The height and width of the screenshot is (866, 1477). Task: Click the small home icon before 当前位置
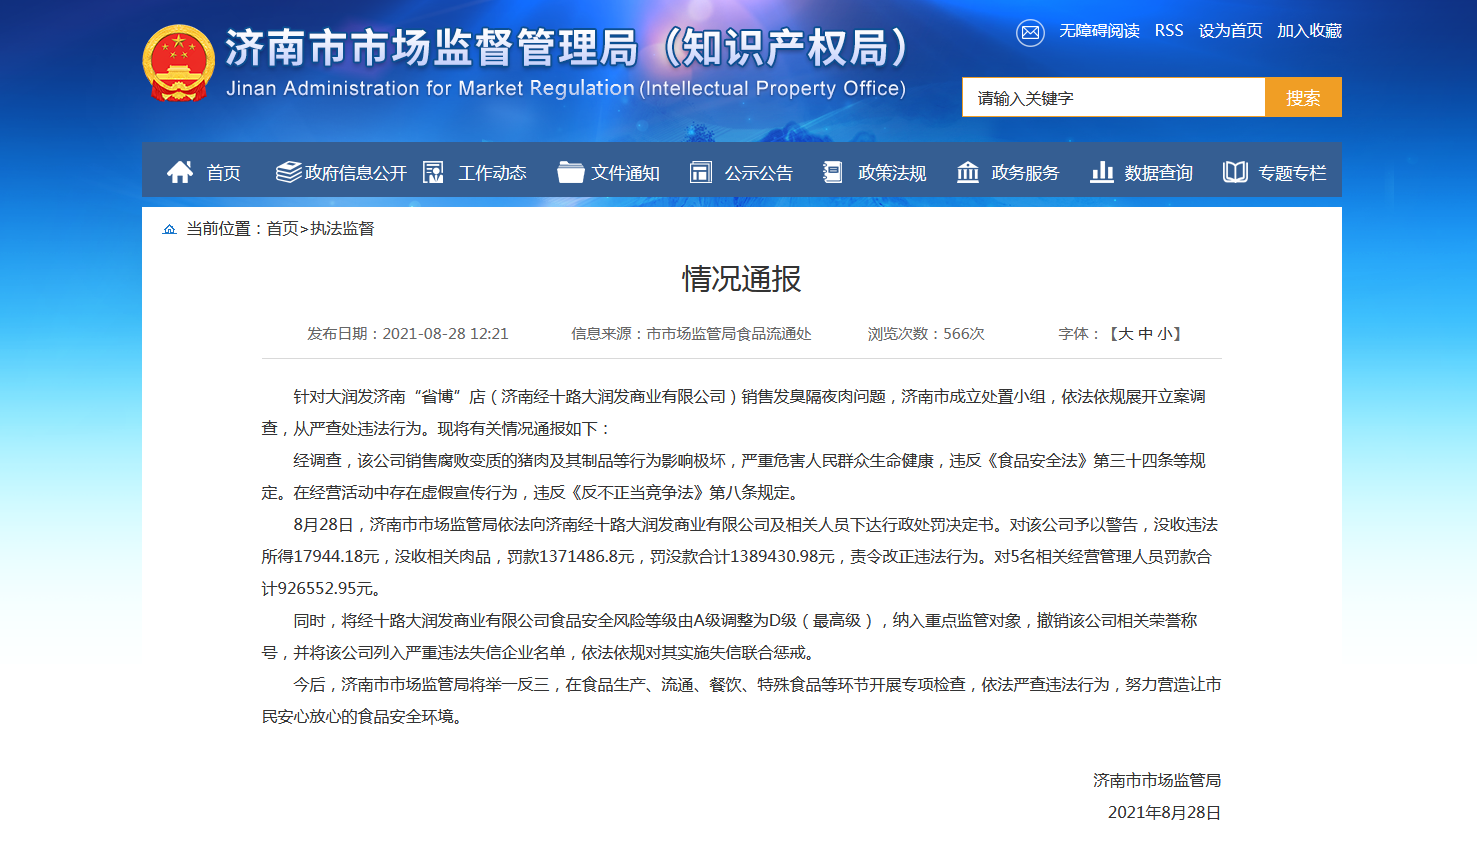pyautogui.click(x=169, y=229)
